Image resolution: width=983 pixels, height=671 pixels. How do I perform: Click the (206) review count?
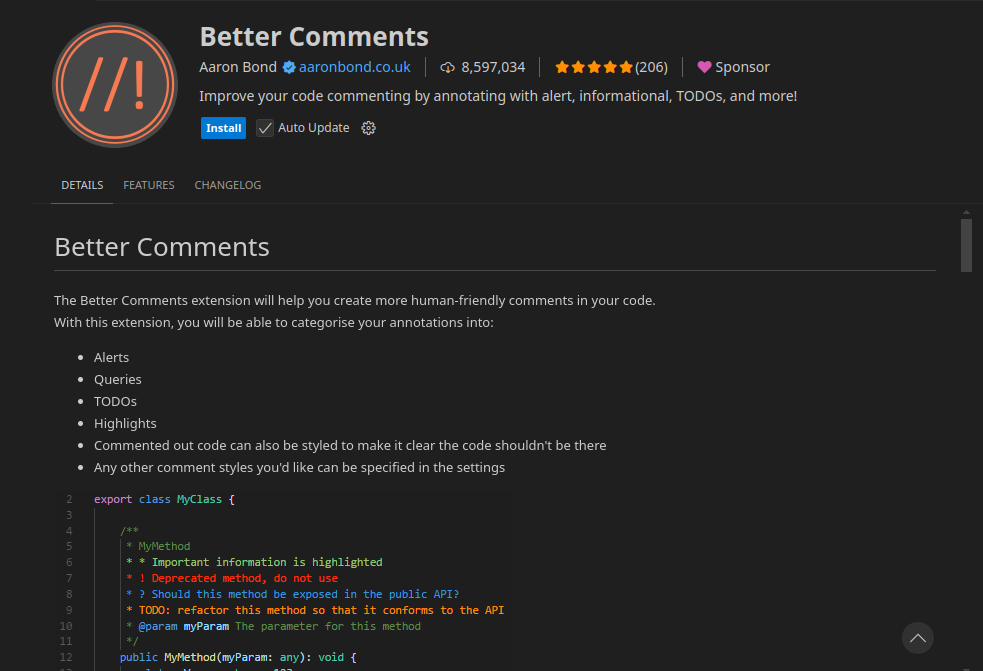651,67
